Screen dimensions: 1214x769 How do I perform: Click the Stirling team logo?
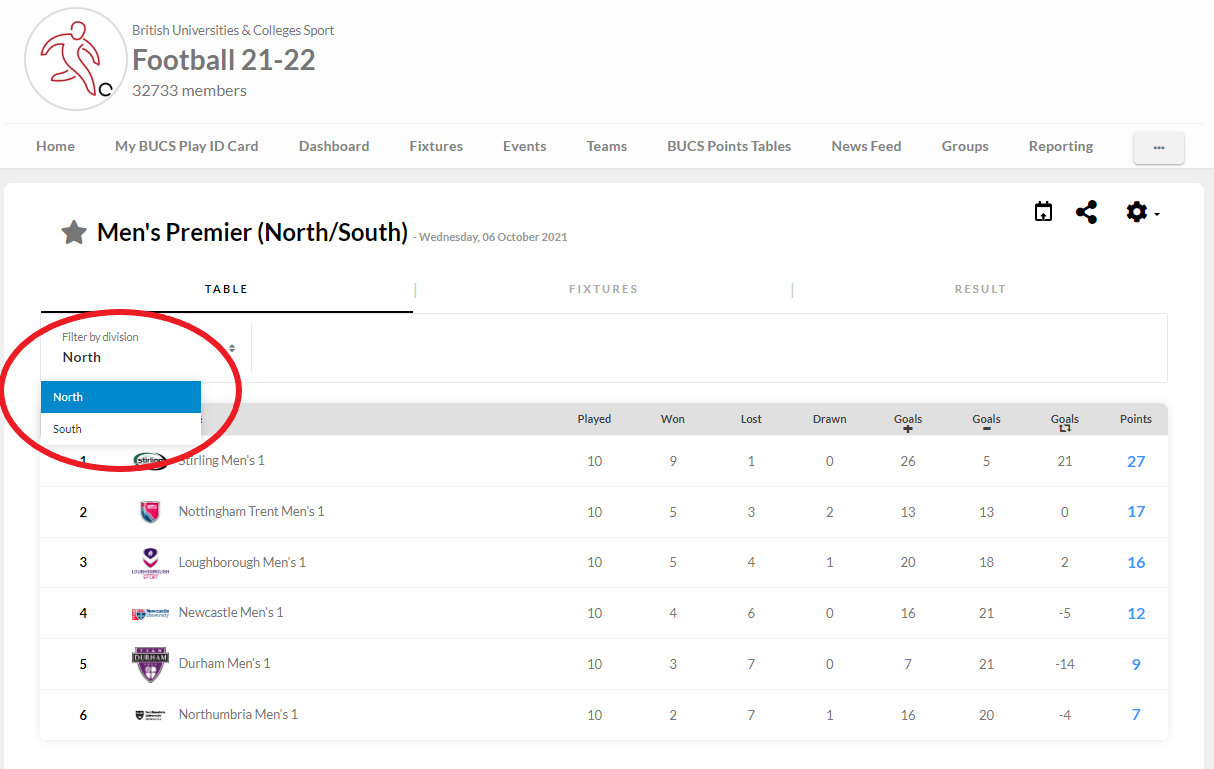(151, 461)
